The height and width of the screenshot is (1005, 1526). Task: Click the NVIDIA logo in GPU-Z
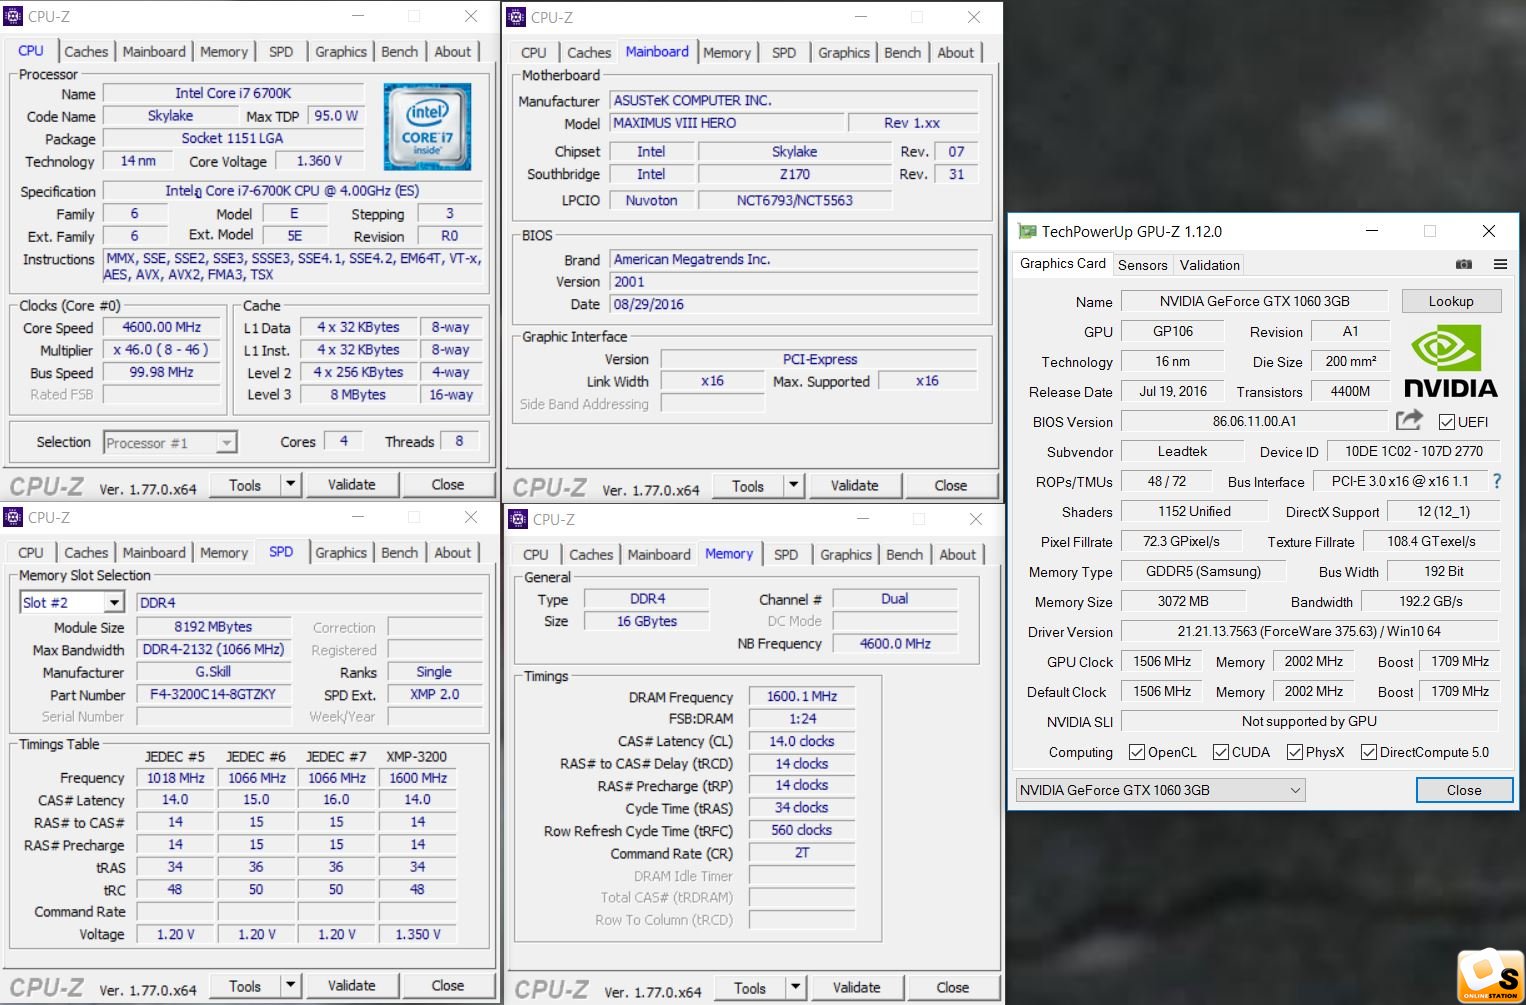[1450, 361]
